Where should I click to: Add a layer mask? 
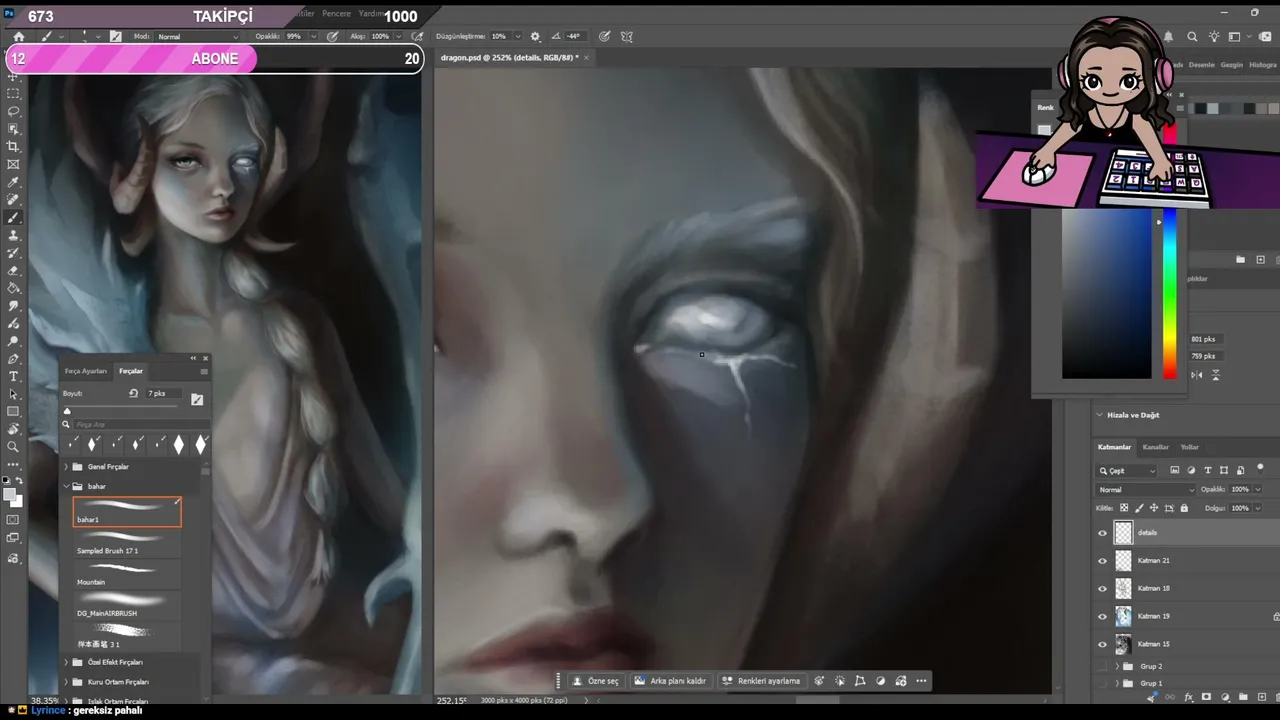[x=1206, y=697]
